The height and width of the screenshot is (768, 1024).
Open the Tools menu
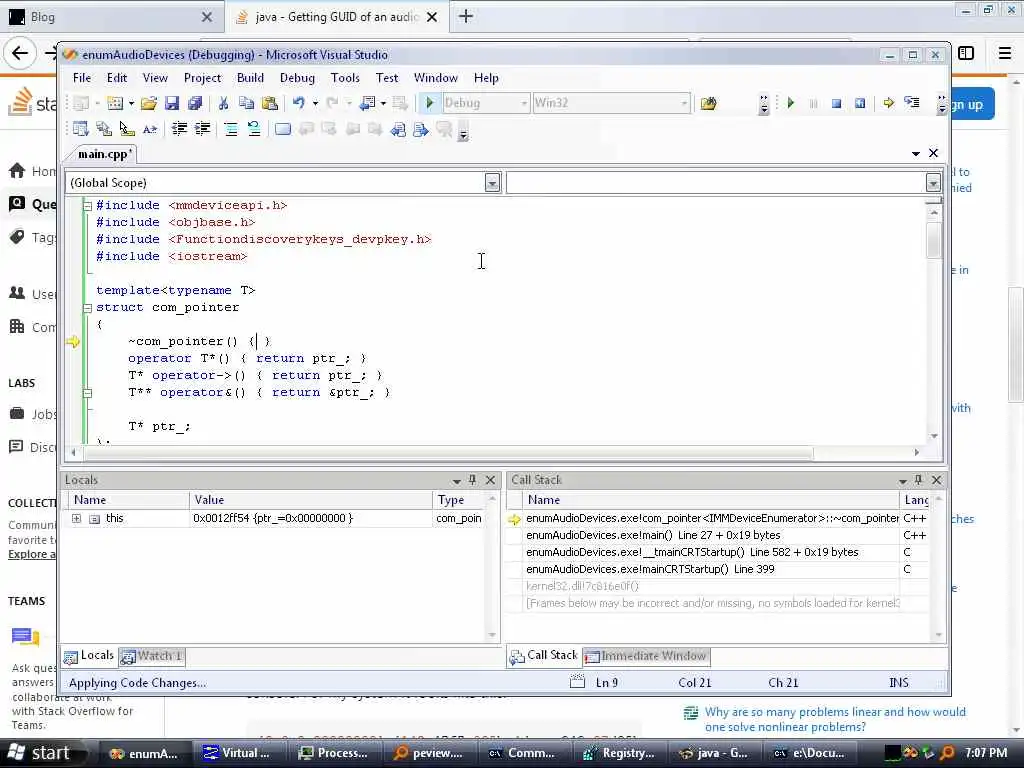point(345,78)
